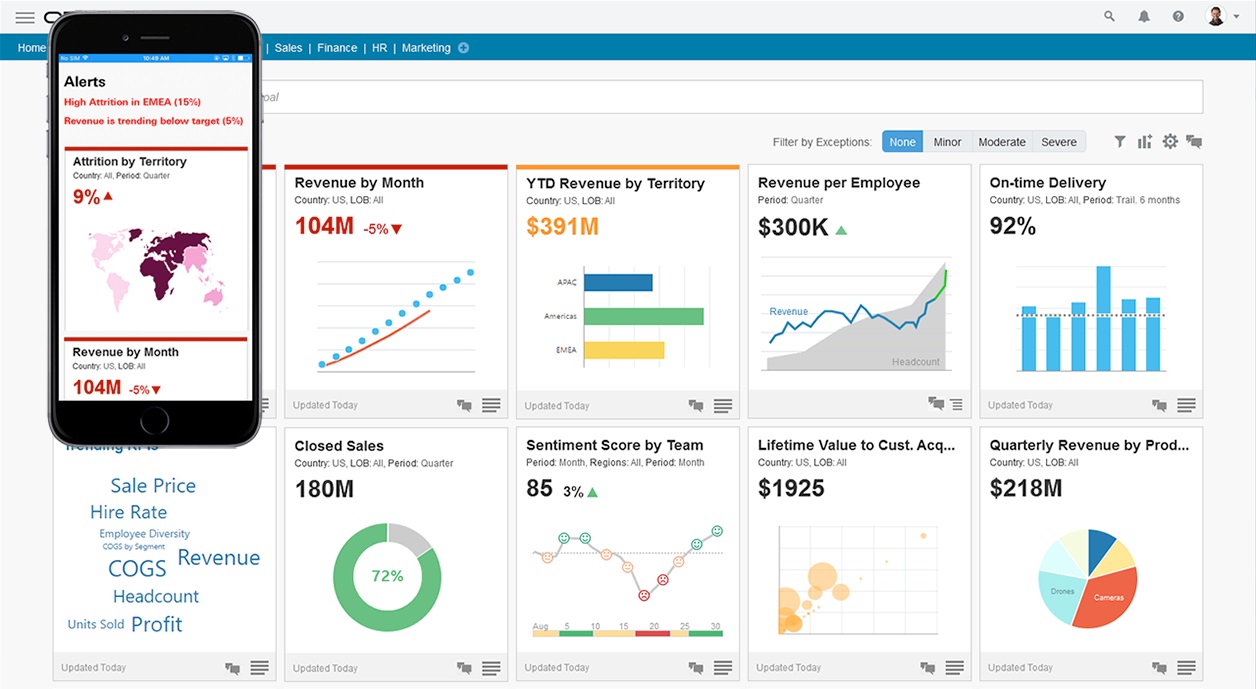This screenshot has width=1256, height=689.
Task: Open the hamburger navigation menu
Action: (25, 18)
